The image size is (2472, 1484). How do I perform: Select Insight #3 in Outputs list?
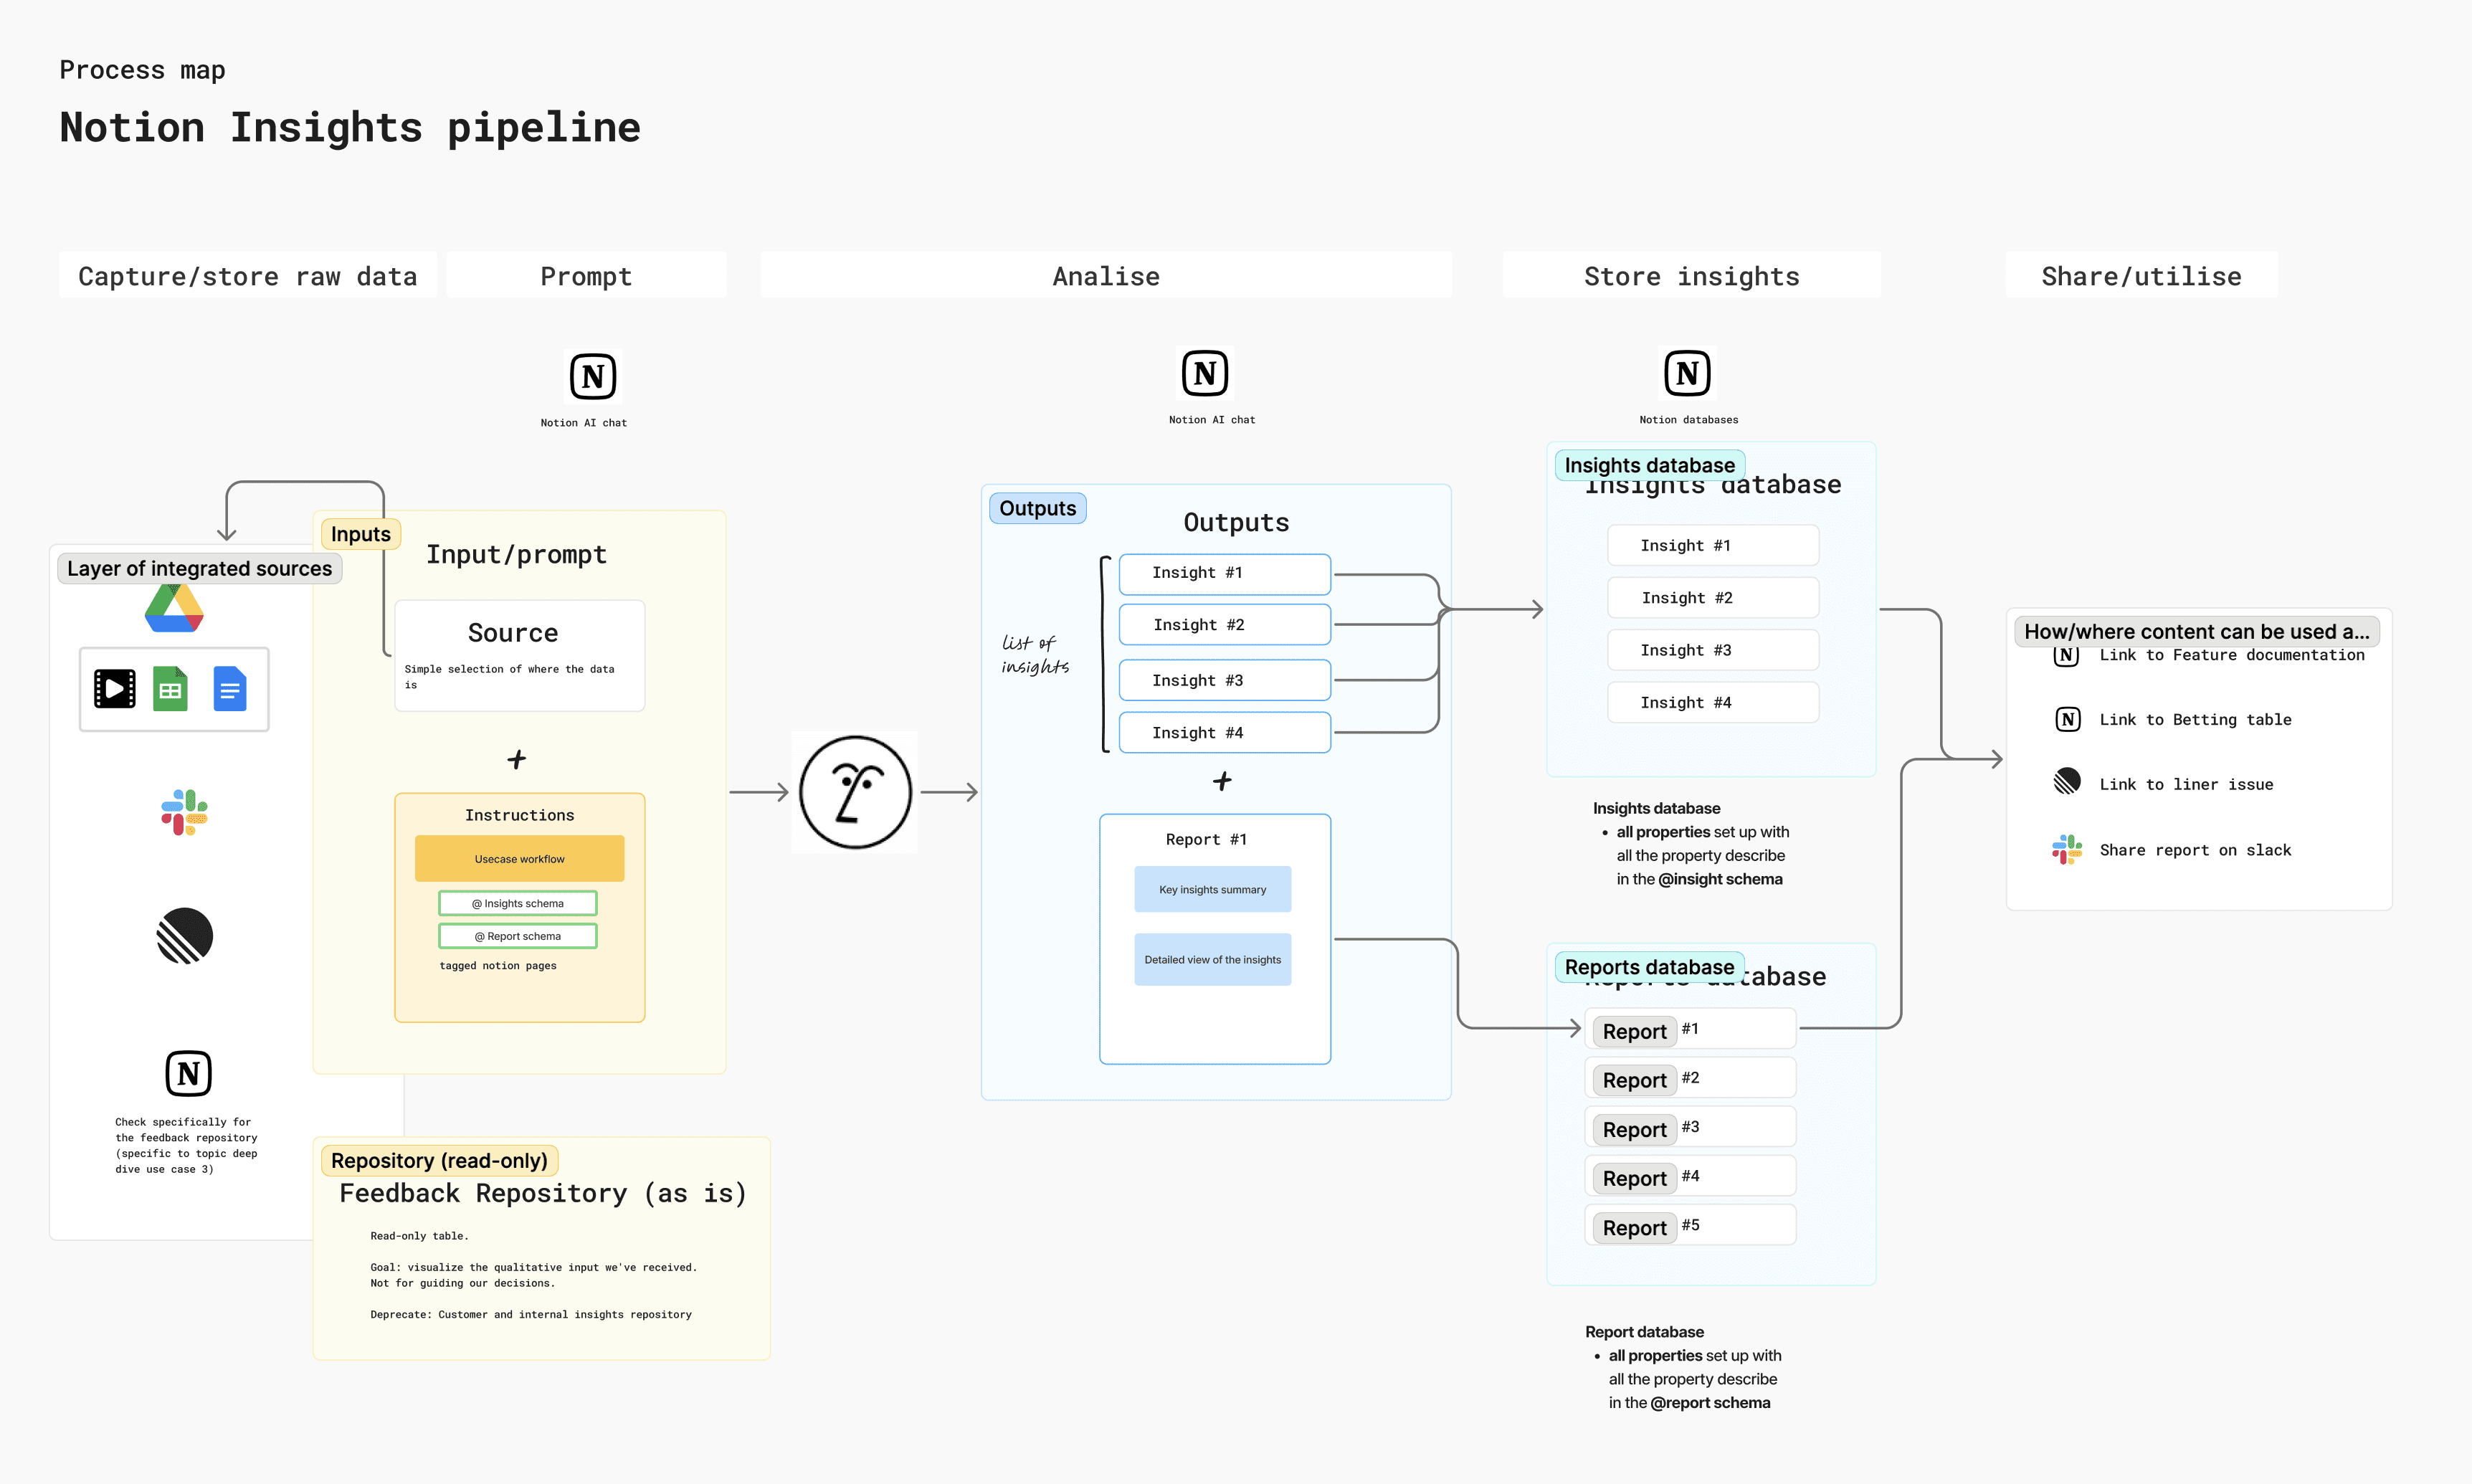[x=1224, y=680]
